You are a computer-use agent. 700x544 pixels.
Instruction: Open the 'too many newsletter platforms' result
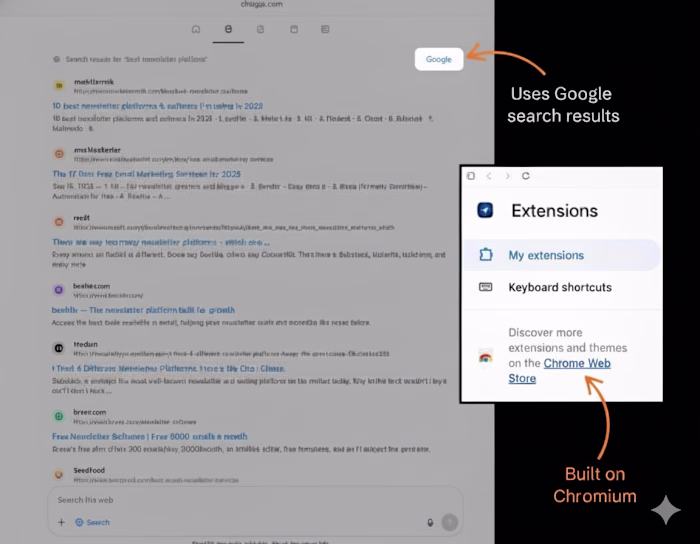pyautogui.click(x=161, y=242)
